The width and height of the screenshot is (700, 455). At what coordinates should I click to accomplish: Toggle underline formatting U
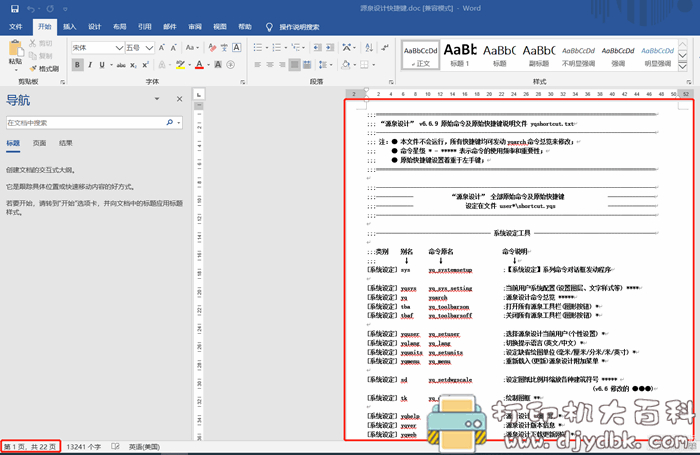point(102,65)
